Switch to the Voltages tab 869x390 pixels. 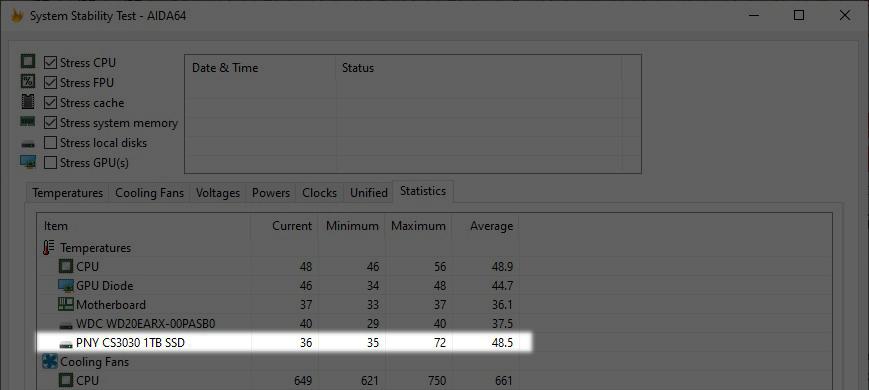click(218, 193)
